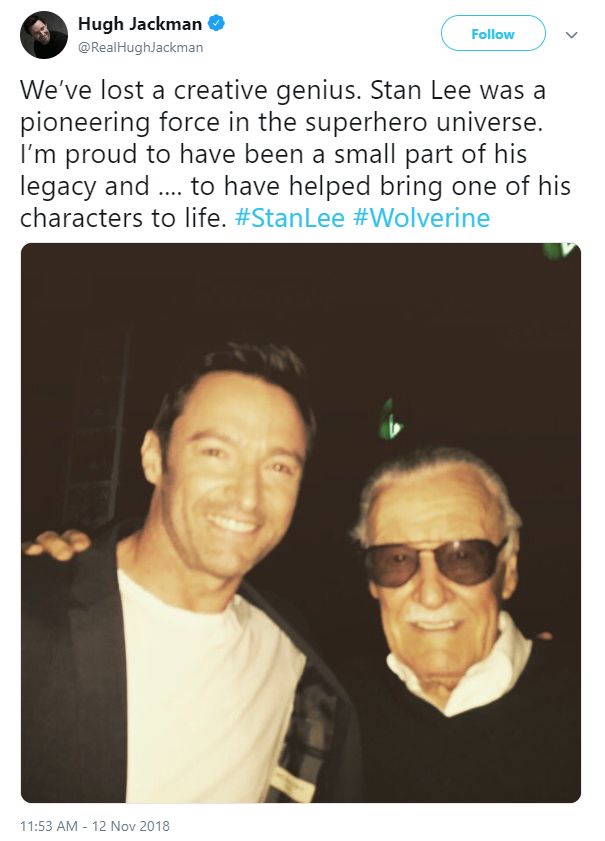Open the profile avatar next to Hugh Jackman
Image resolution: width=605 pixels, height=841 pixels.
click(44, 35)
